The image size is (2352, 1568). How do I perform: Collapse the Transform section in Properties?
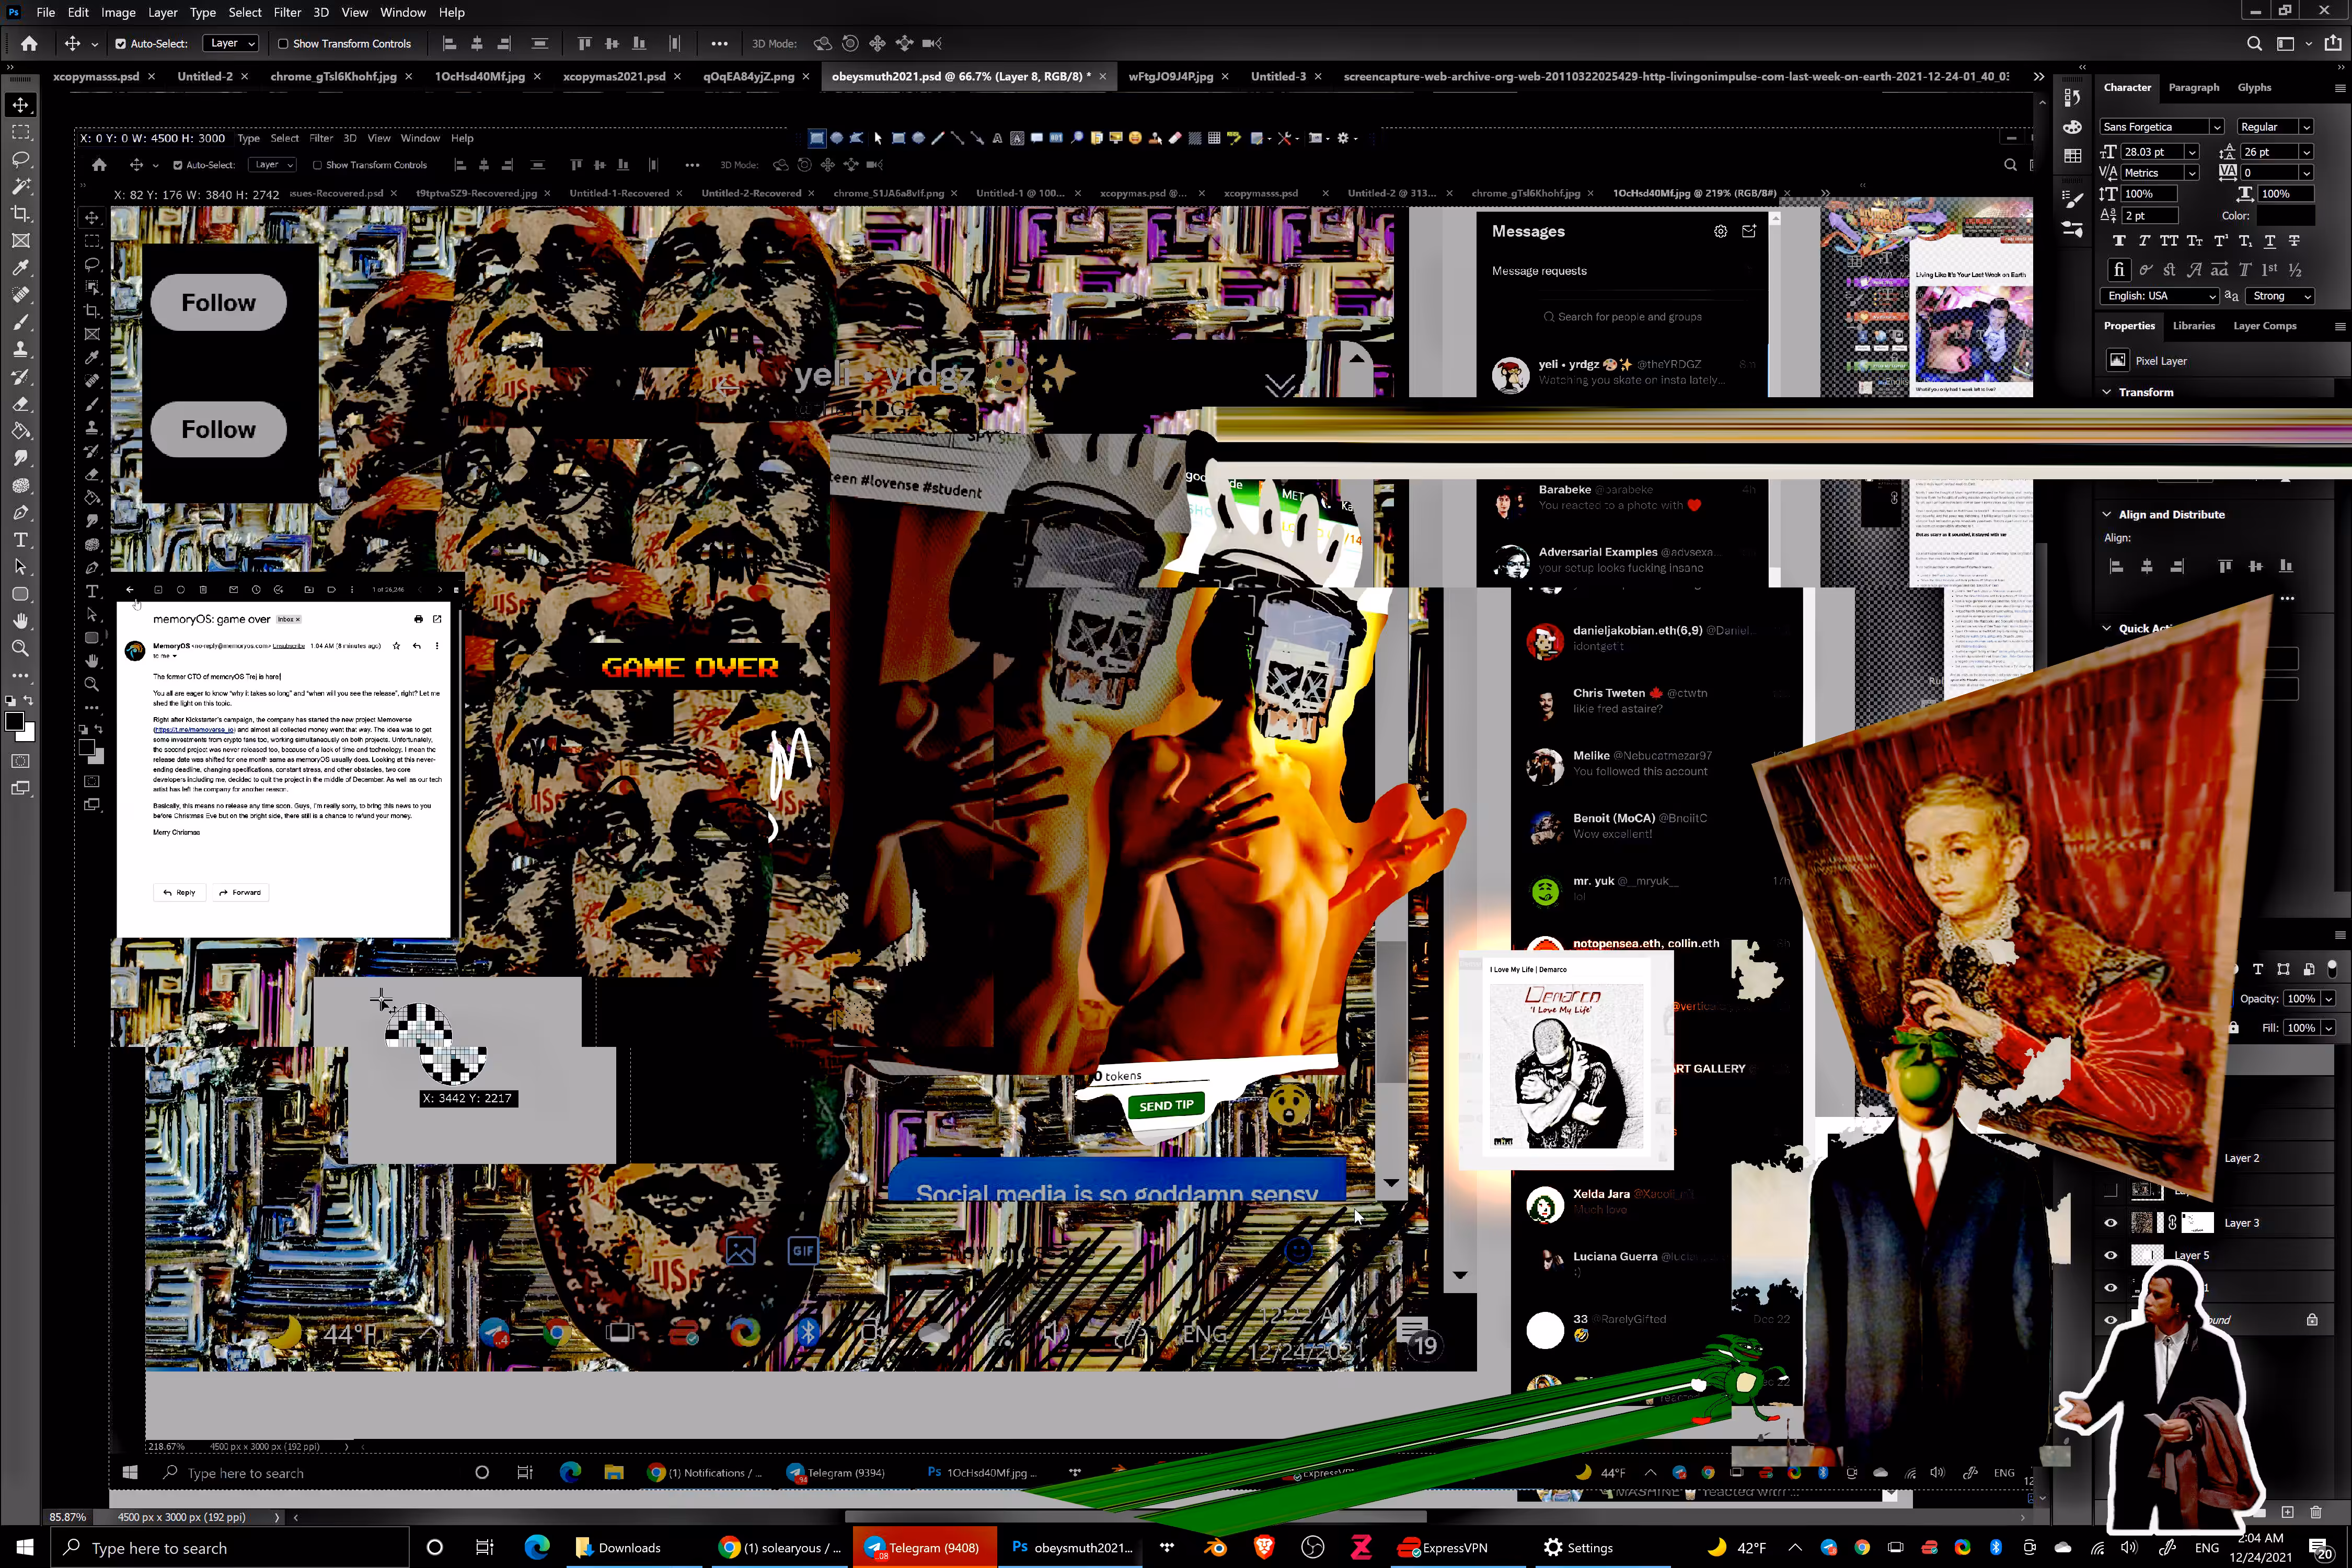pos(2107,392)
